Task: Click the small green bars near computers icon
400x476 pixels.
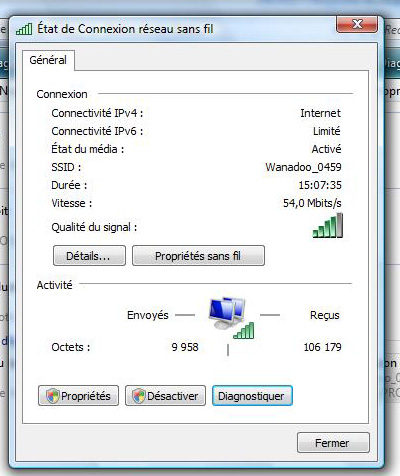Action: click(244, 331)
